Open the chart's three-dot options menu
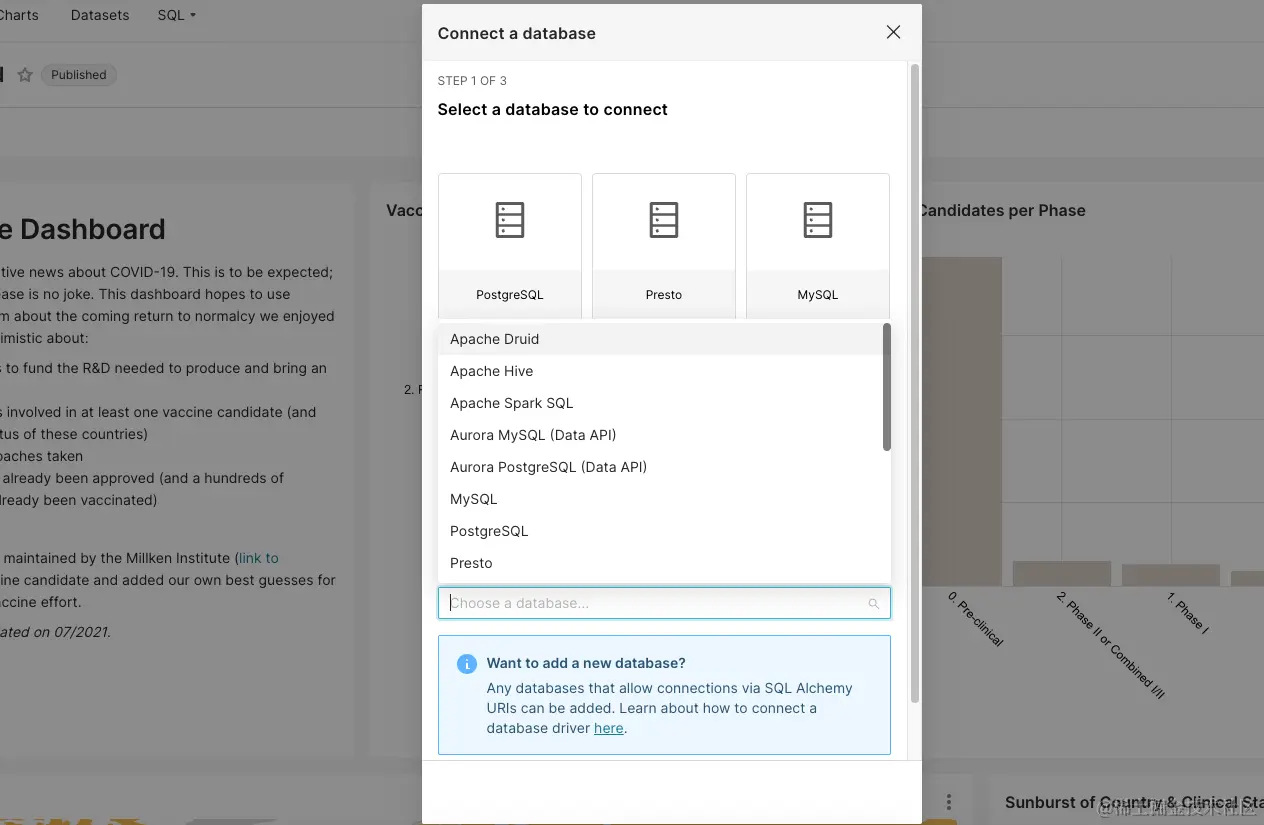 coord(948,802)
